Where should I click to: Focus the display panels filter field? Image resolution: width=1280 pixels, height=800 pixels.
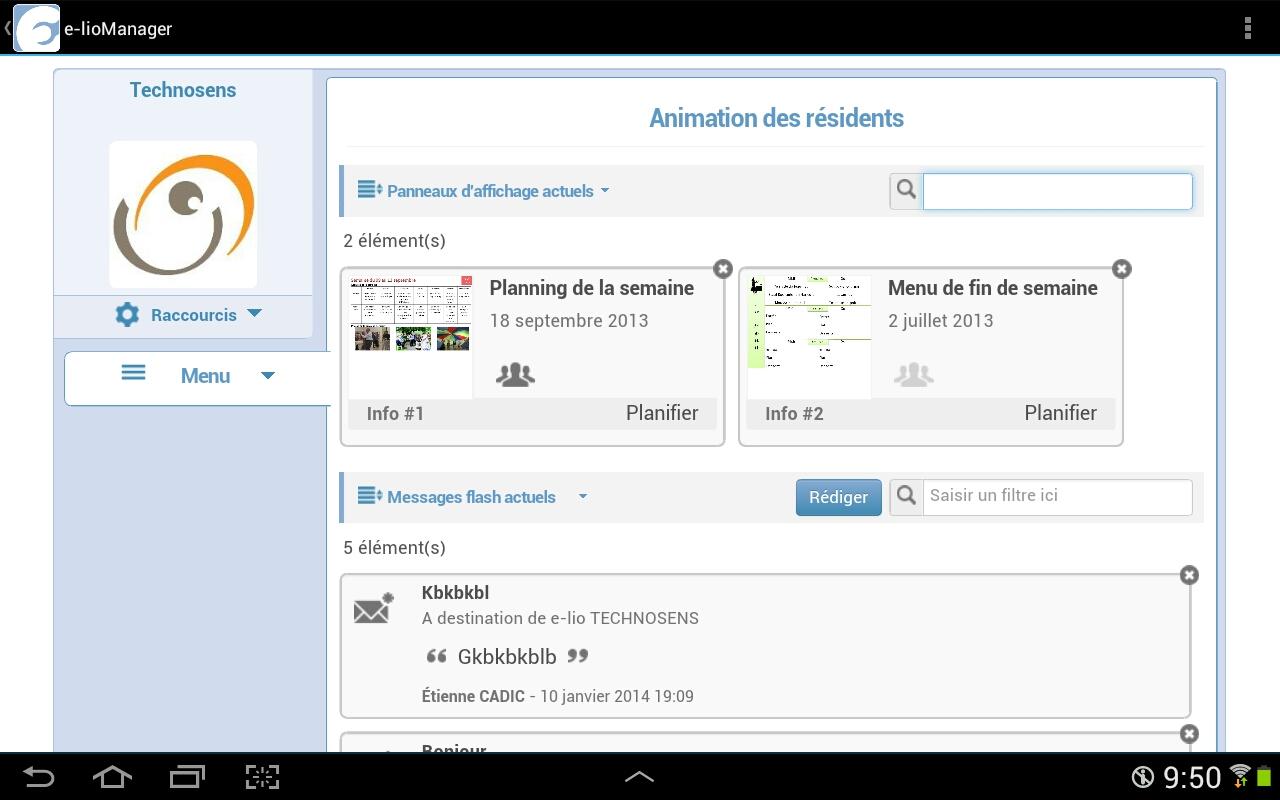point(1057,191)
